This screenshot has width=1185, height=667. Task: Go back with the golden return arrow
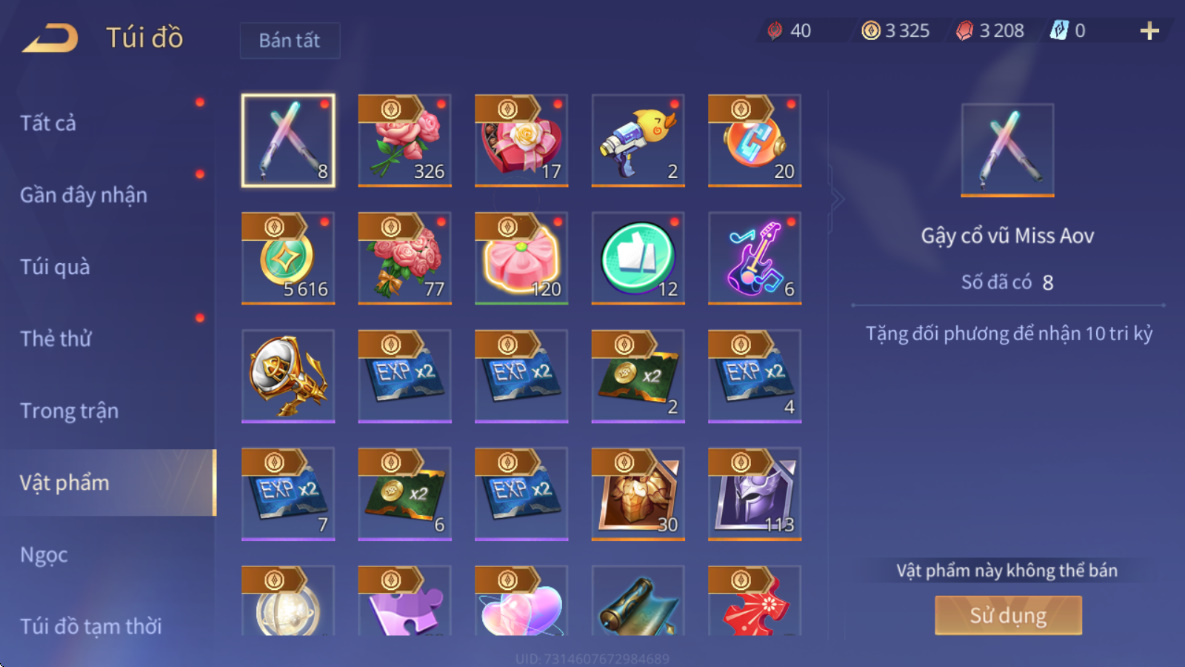(x=50, y=38)
